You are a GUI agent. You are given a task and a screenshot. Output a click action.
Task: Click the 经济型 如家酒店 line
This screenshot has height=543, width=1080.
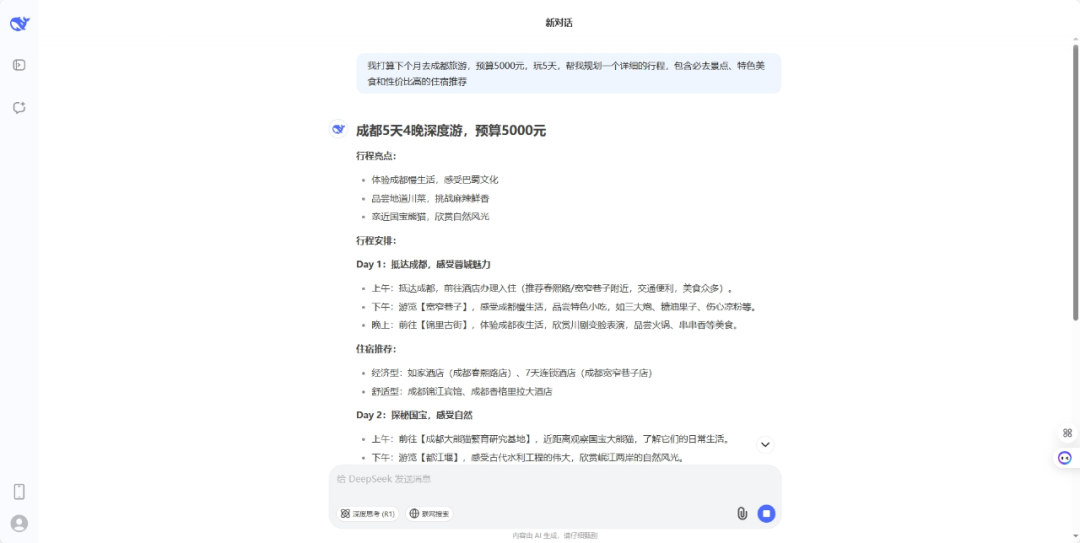(512, 373)
